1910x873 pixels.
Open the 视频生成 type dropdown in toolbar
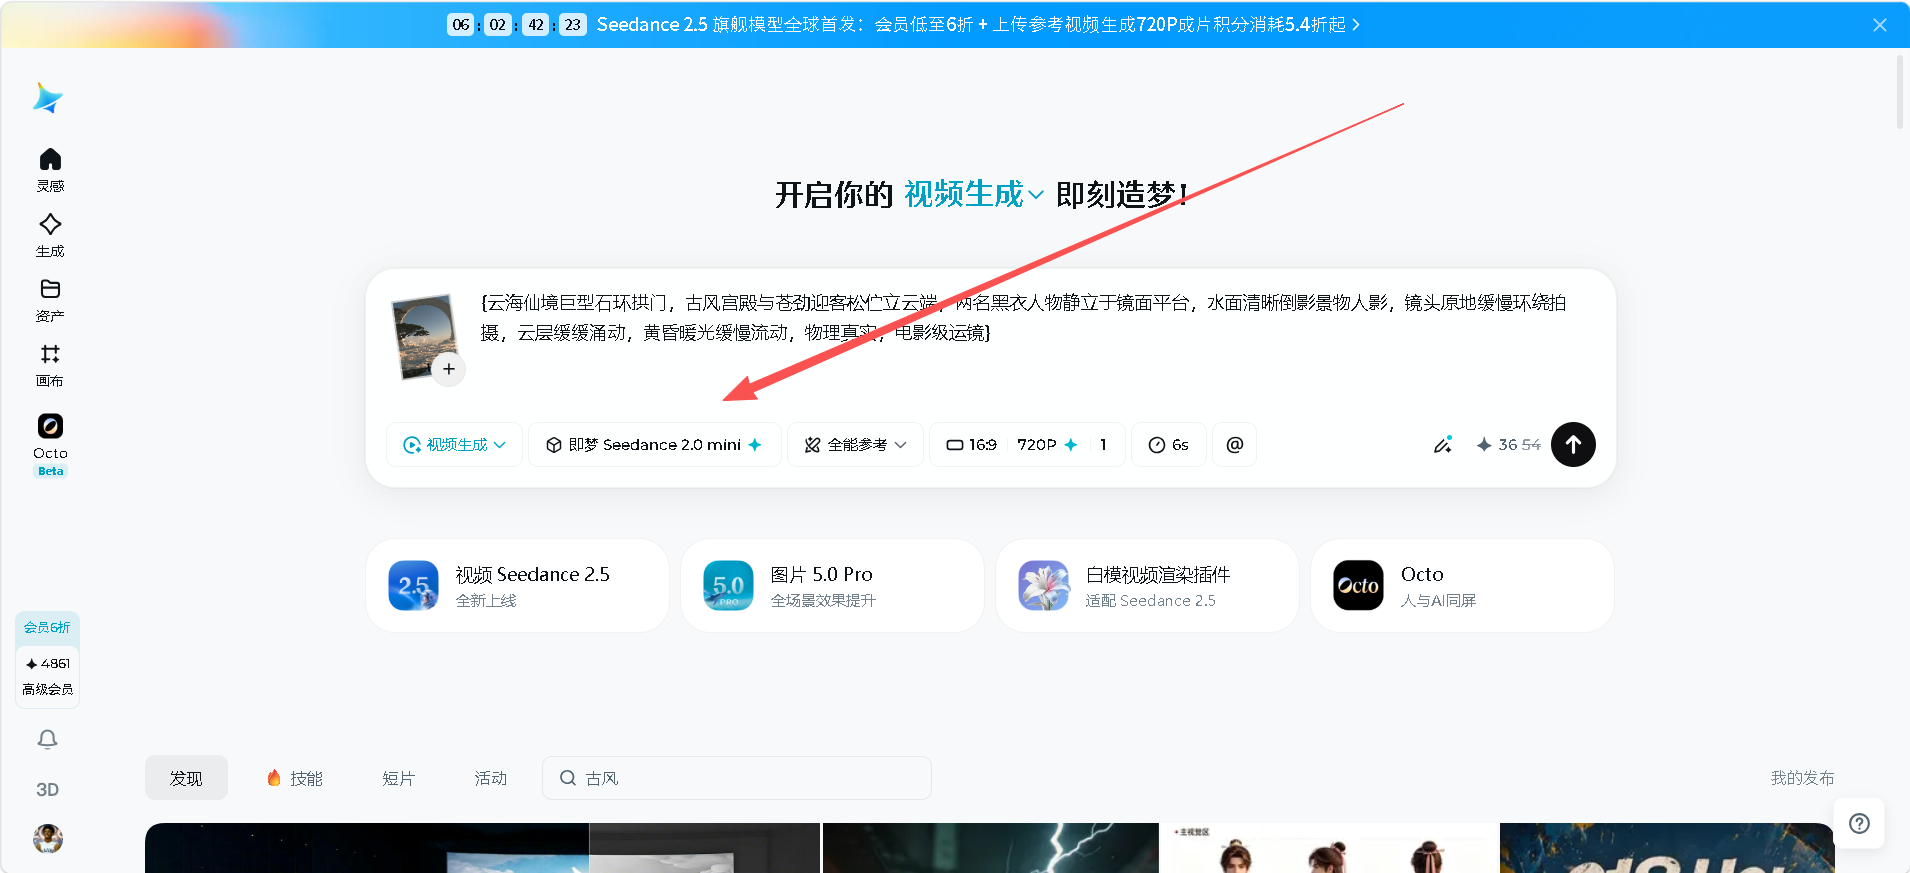coord(455,445)
